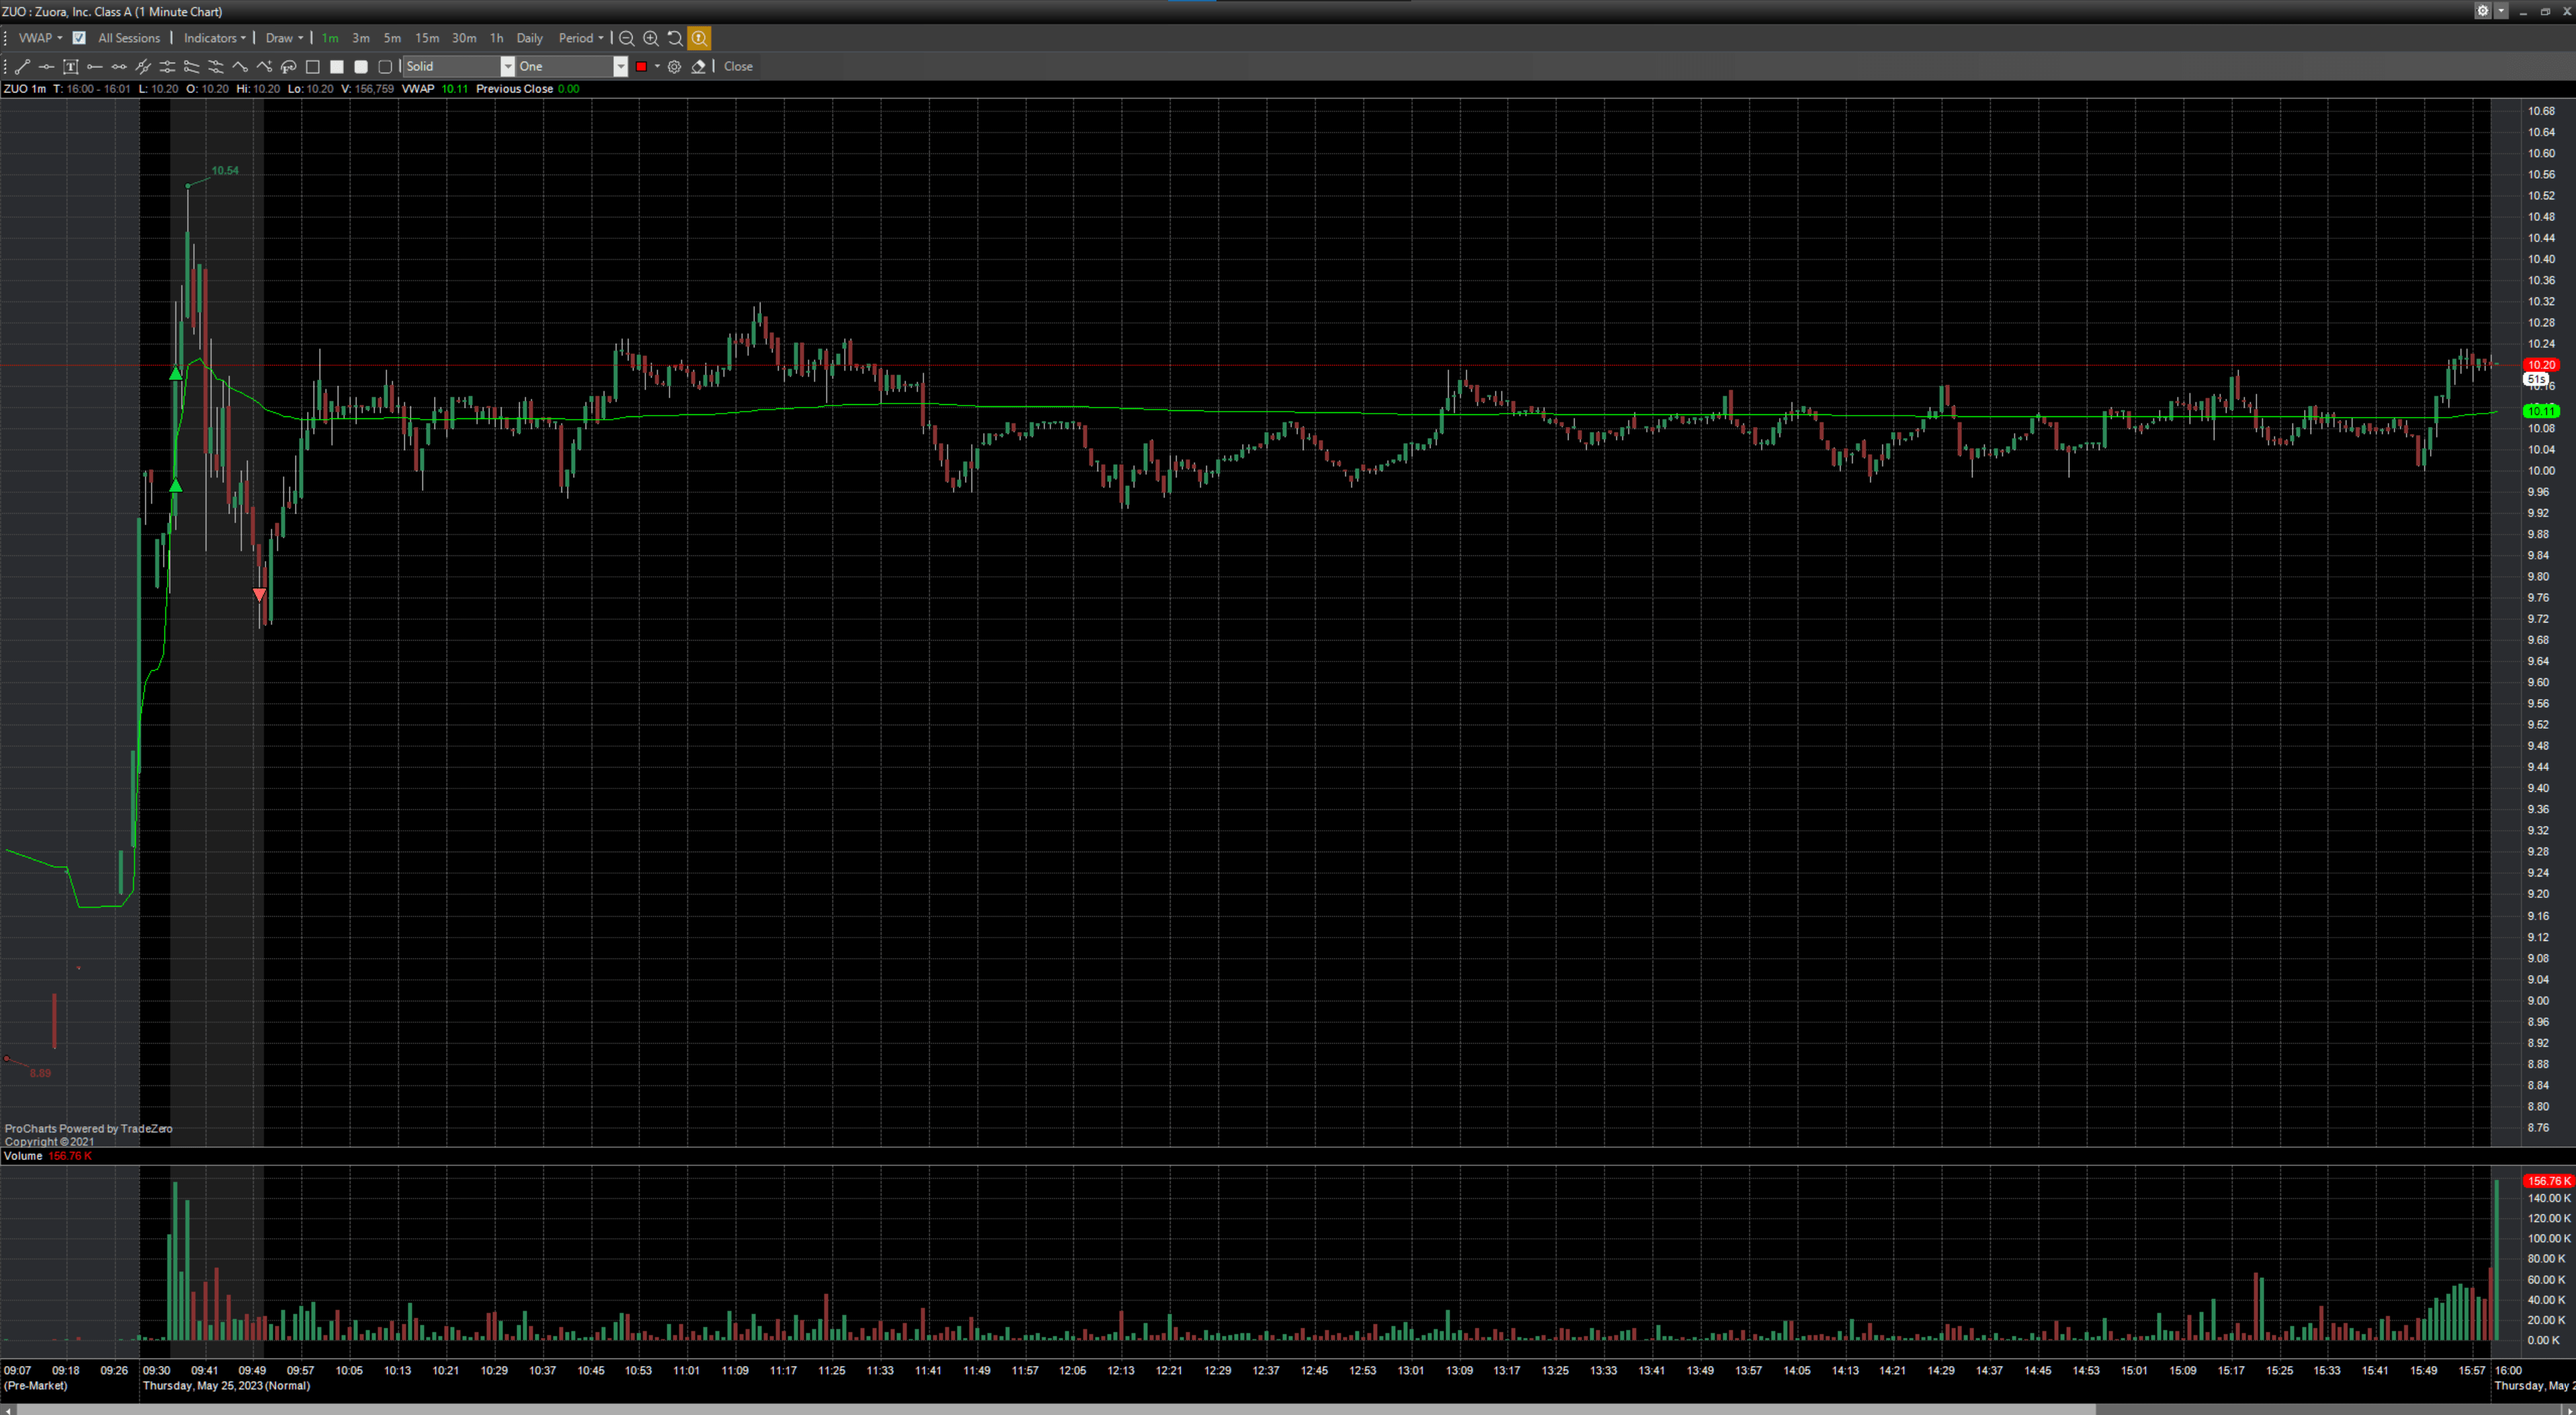Toggle the All Sessions checkbox
The width and height of the screenshot is (2576, 1415).
(x=79, y=38)
